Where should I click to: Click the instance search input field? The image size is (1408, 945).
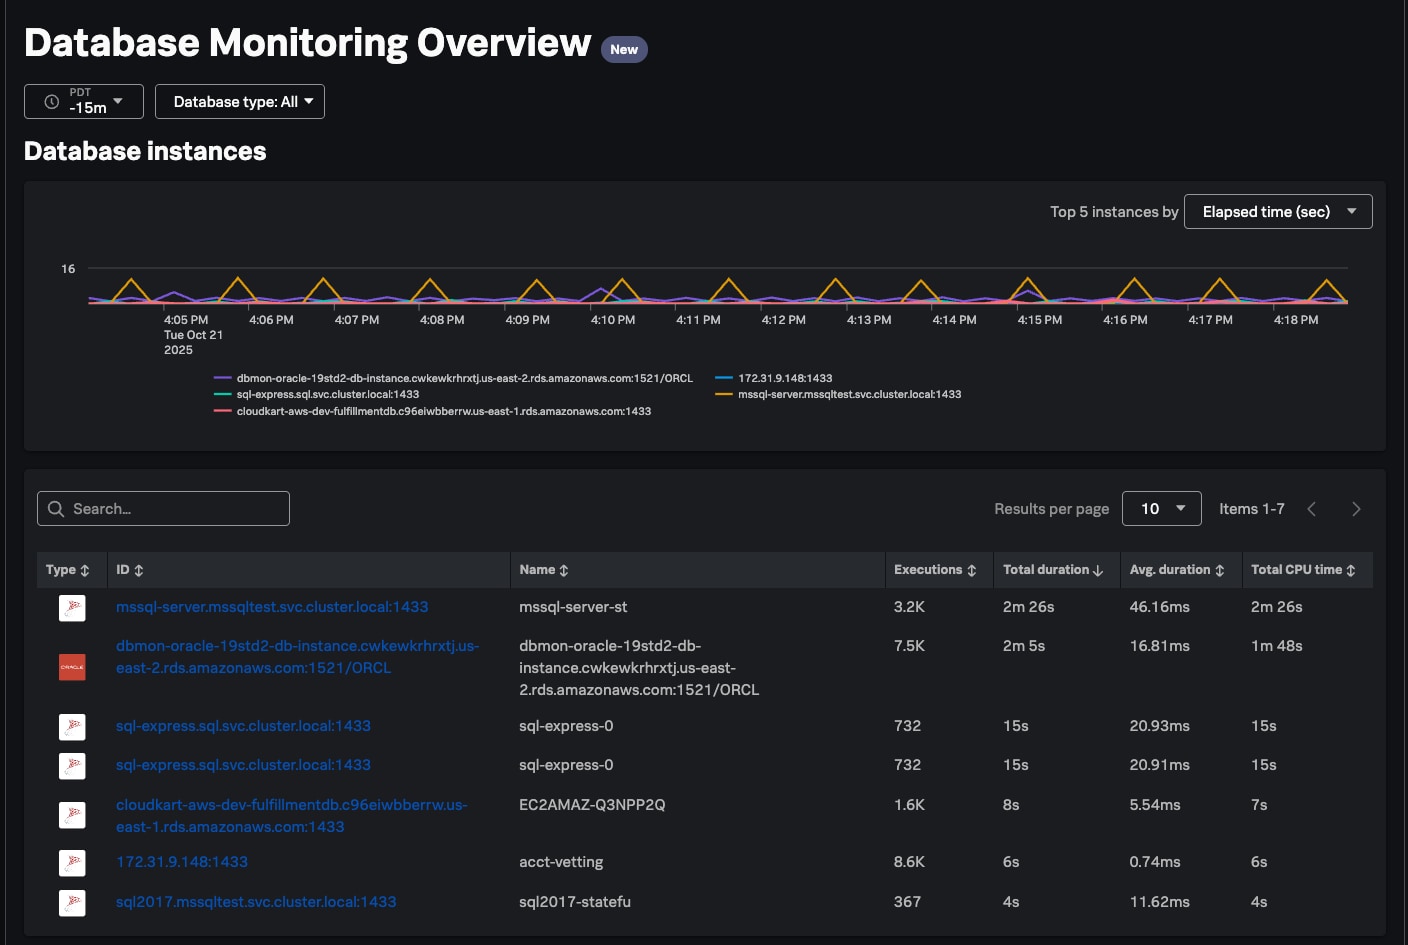[164, 509]
